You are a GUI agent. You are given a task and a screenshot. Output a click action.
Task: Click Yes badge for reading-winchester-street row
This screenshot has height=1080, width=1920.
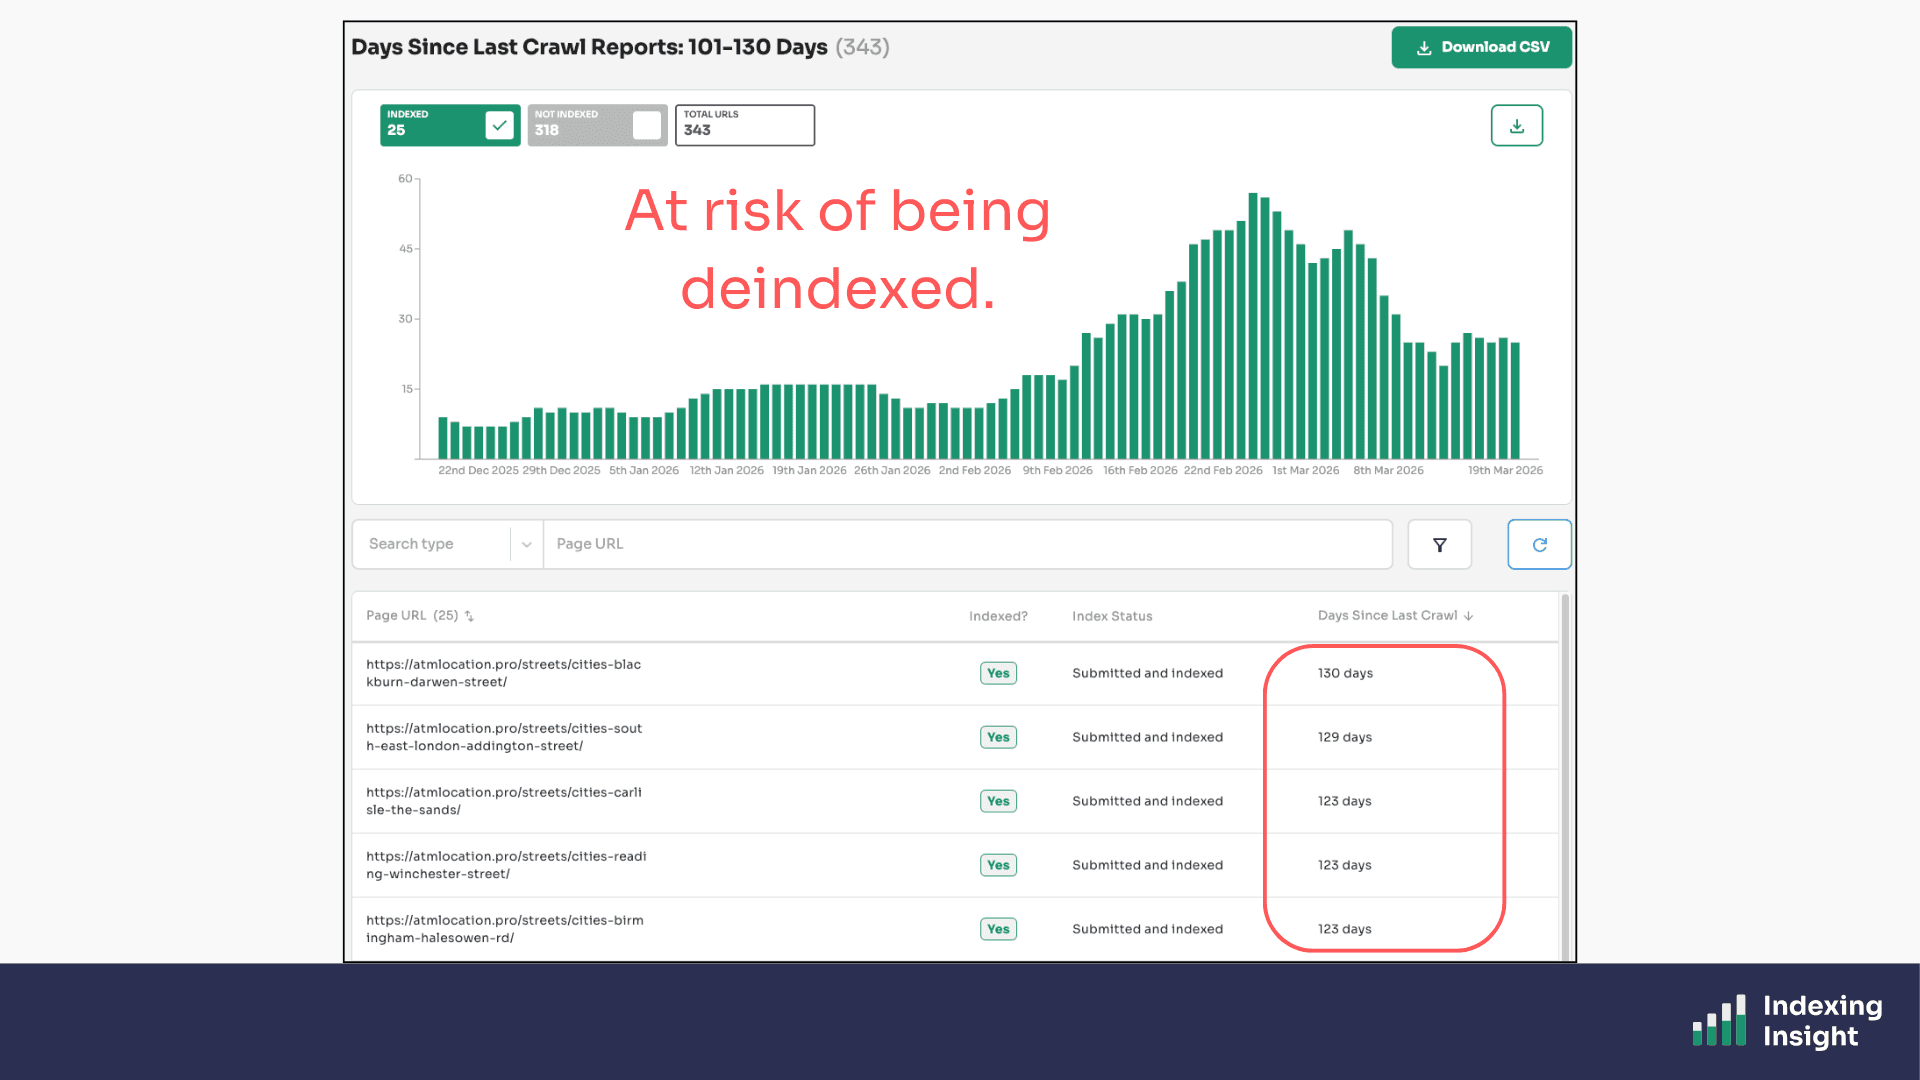[x=997, y=865]
